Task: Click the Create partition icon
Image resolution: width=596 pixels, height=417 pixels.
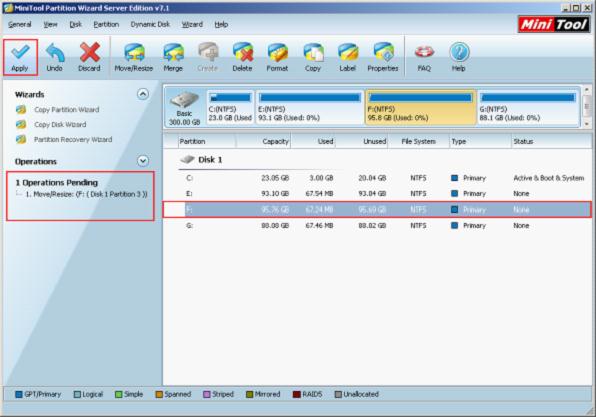Action: click(x=208, y=57)
